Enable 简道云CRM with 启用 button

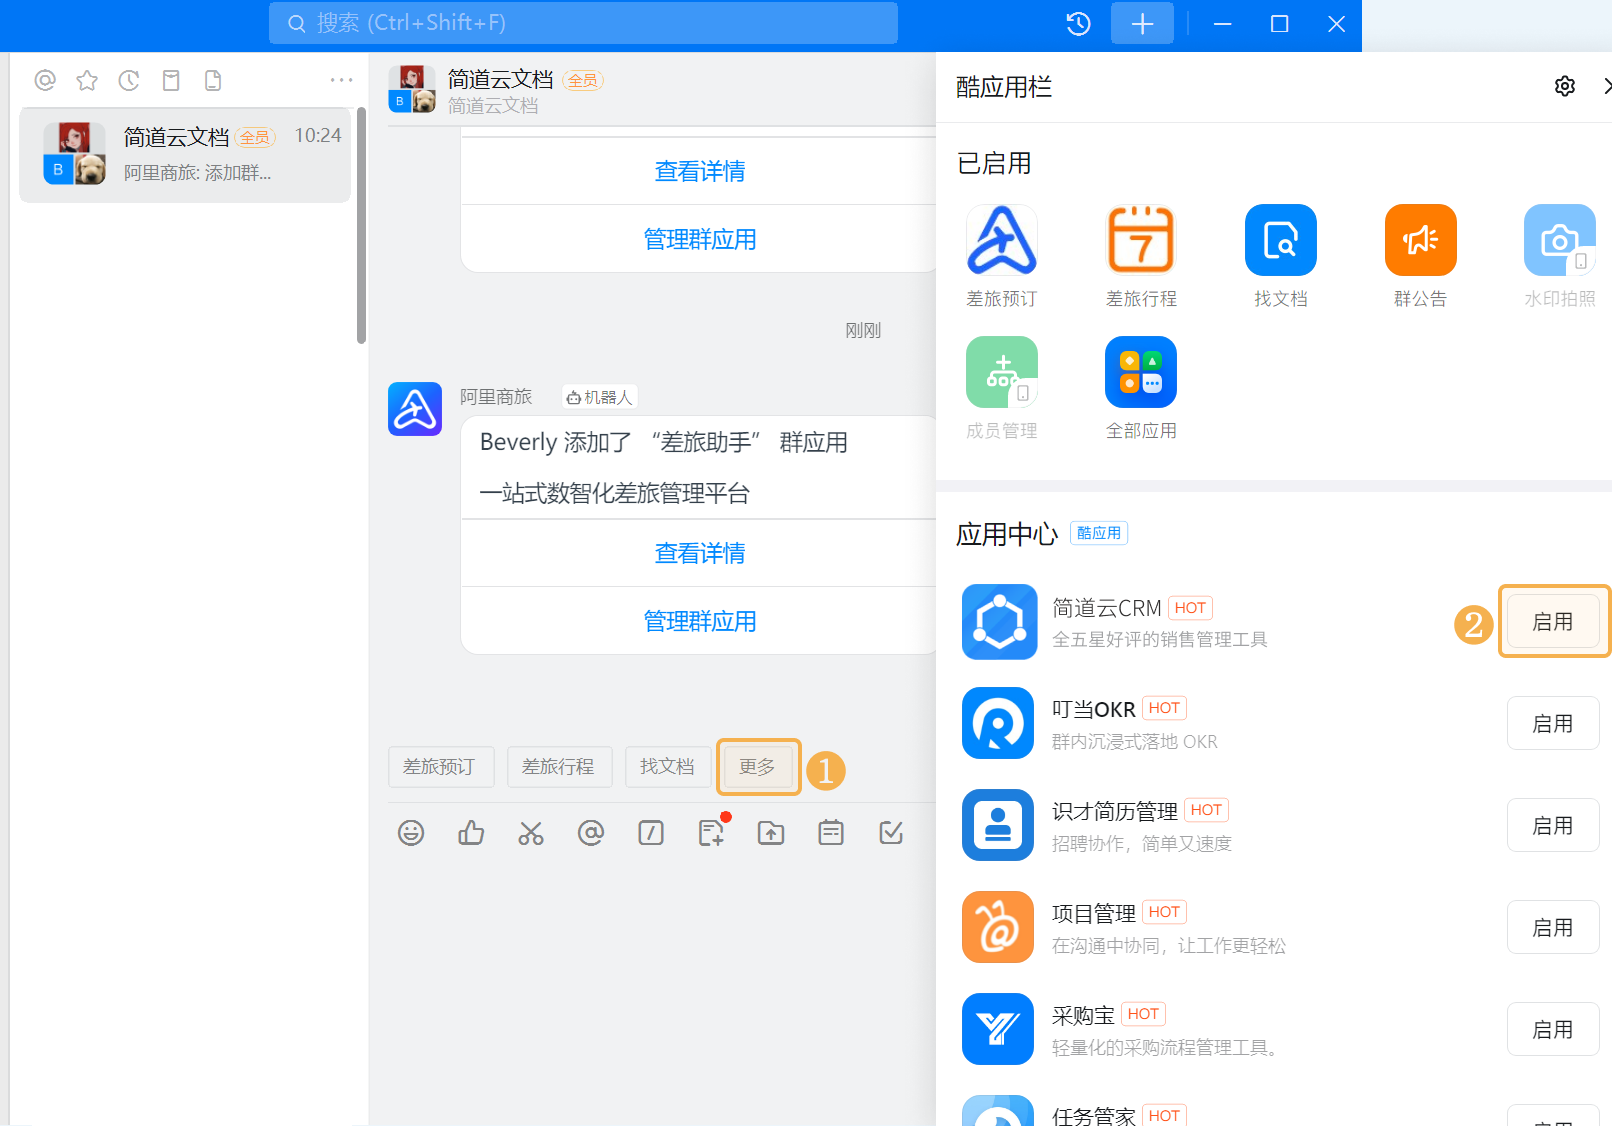click(1553, 622)
